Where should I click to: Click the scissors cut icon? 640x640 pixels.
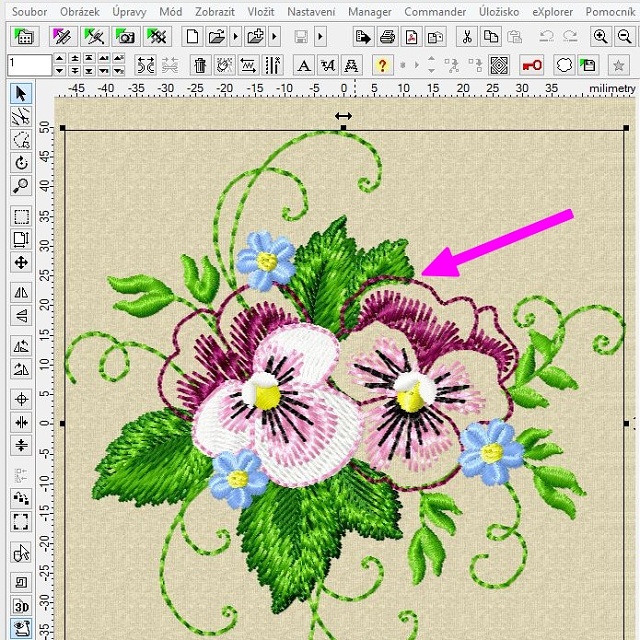point(466,37)
